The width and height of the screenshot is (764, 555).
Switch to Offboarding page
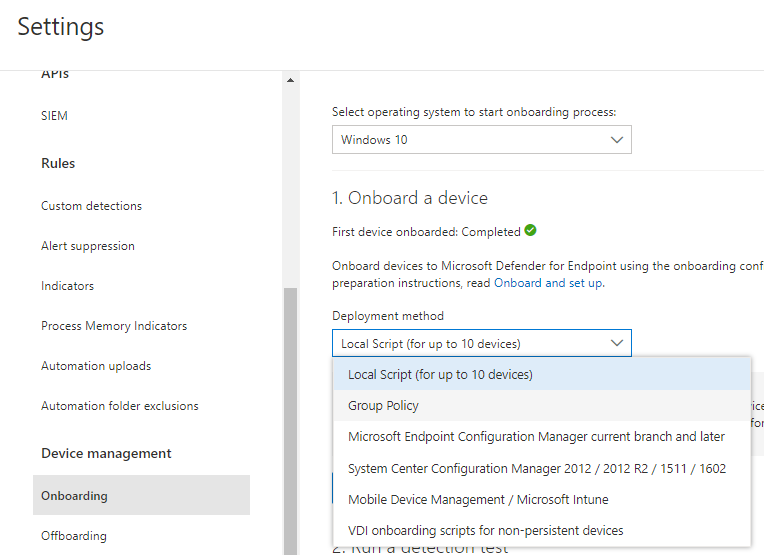coord(74,536)
